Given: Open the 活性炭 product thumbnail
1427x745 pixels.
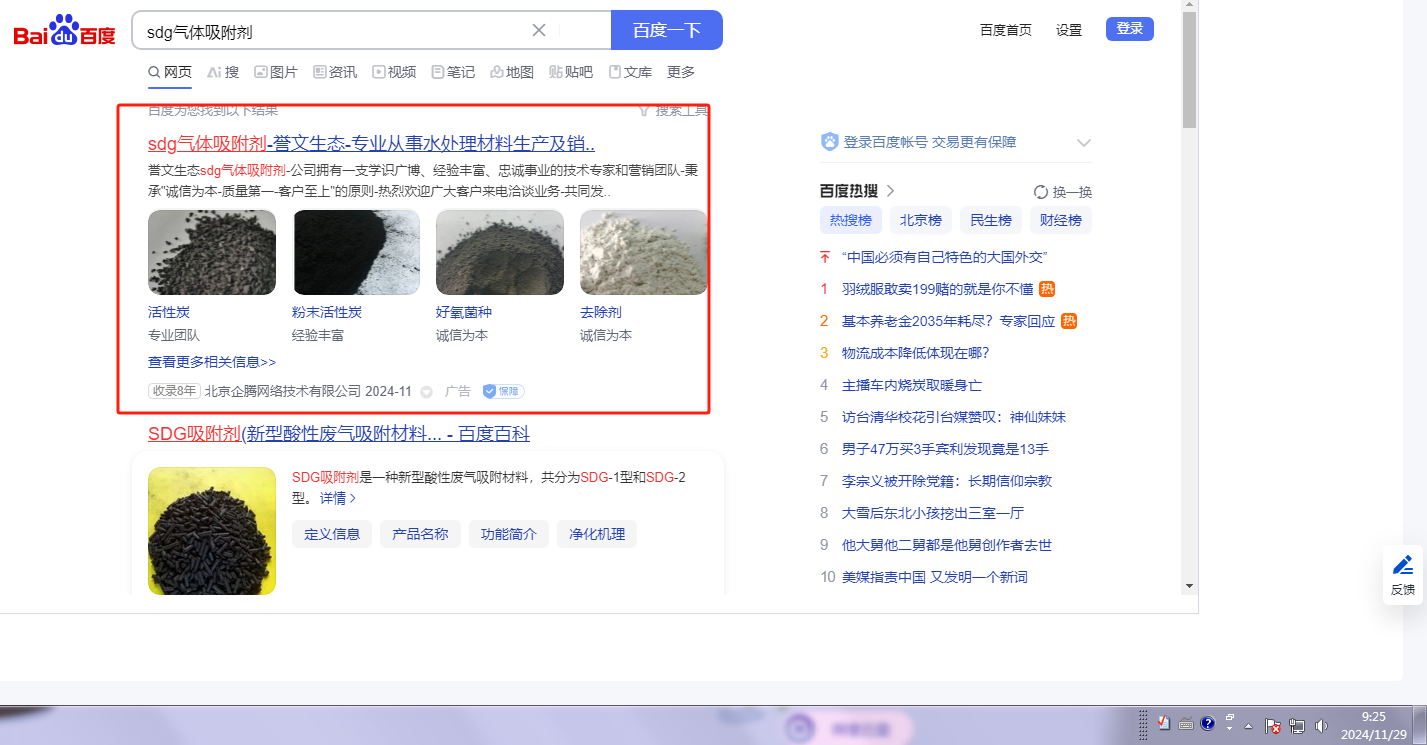Looking at the screenshot, I should [x=212, y=252].
